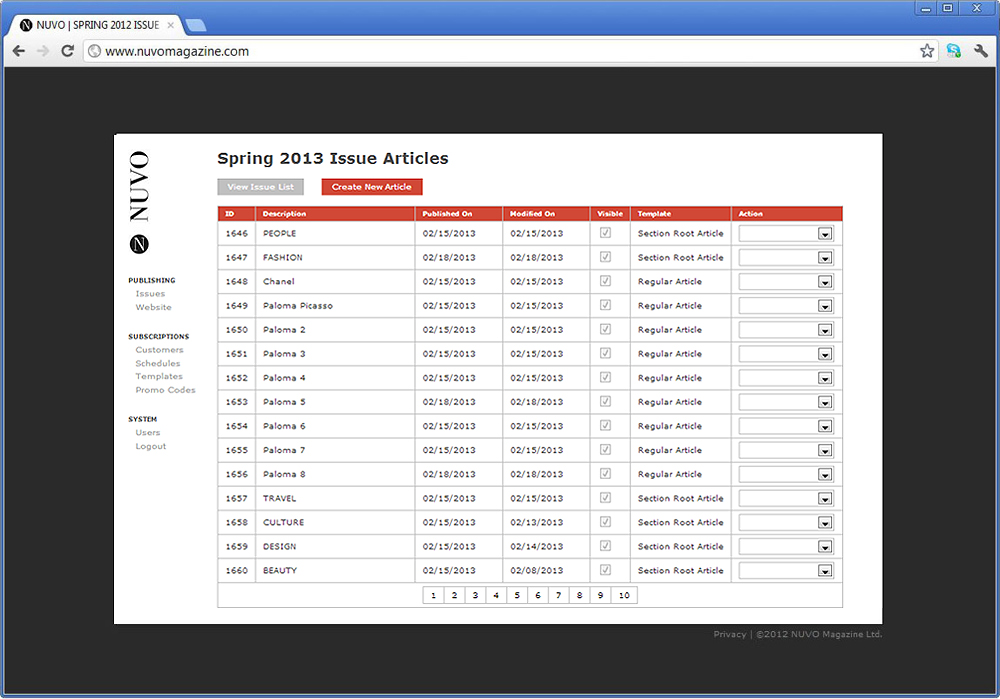This screenshot has width=1000, height=699.
Task: Toggle Visible checkbox for Paloma Picasso article
Action: (x=605, y=305)
